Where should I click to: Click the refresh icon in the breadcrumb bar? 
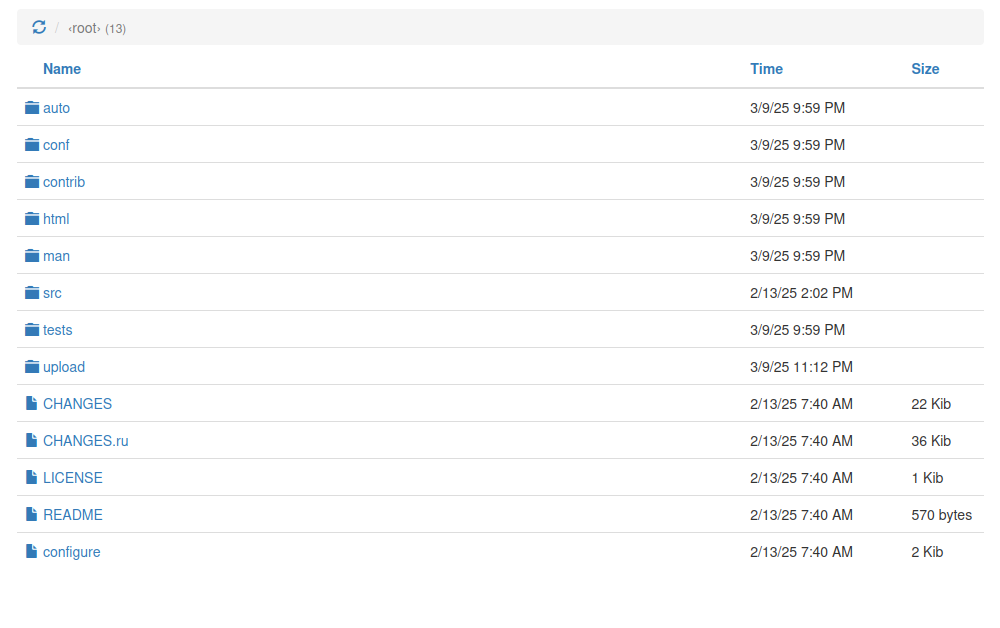pyautogui.click(x=39, y=28)
